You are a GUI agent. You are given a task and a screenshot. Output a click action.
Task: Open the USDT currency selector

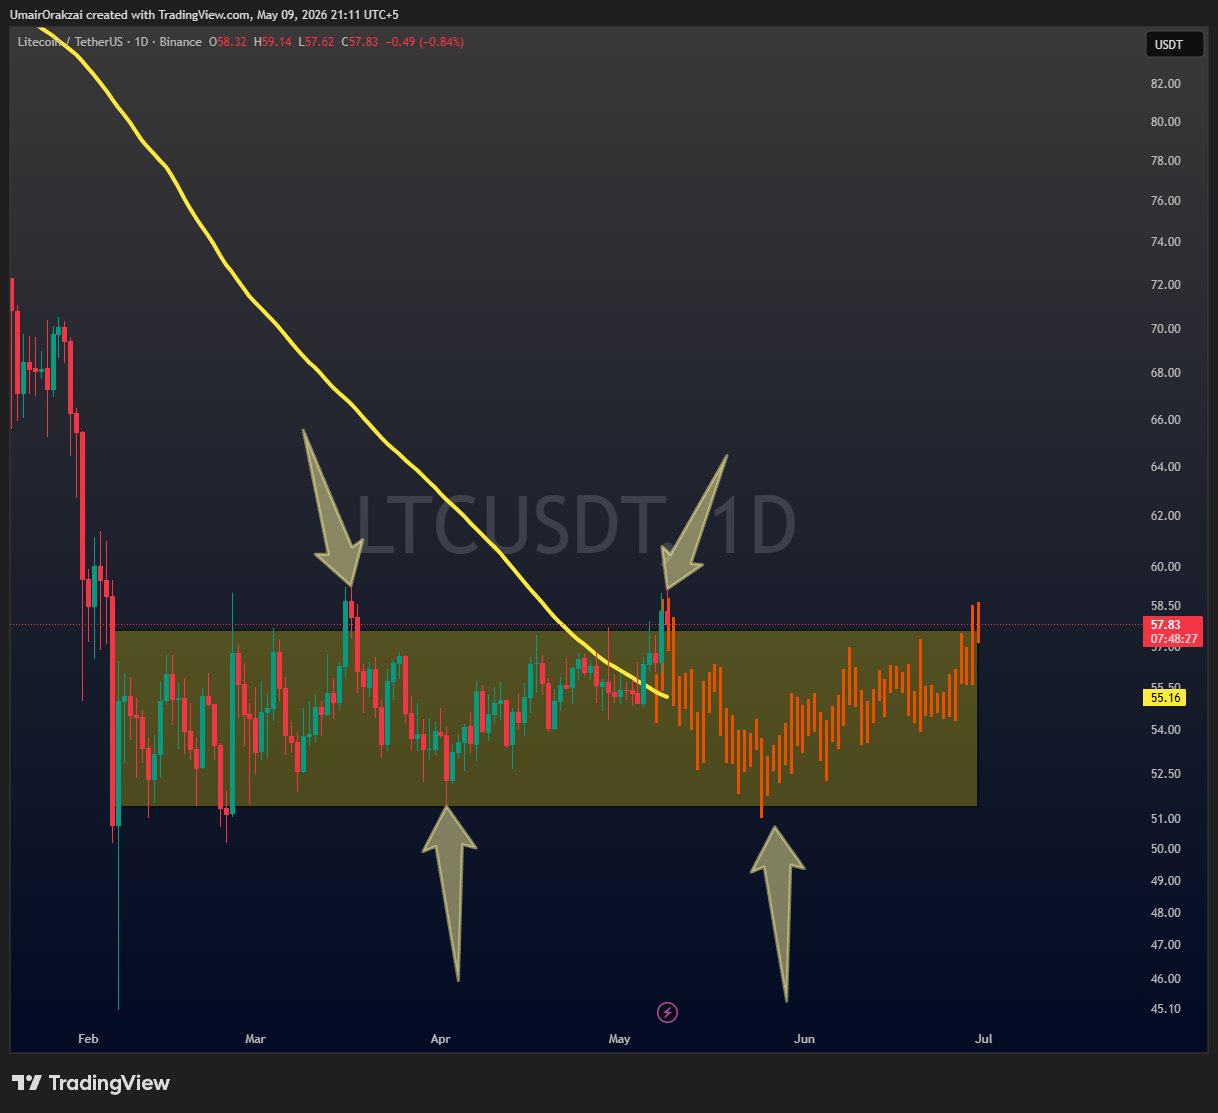pos(1168,44)
